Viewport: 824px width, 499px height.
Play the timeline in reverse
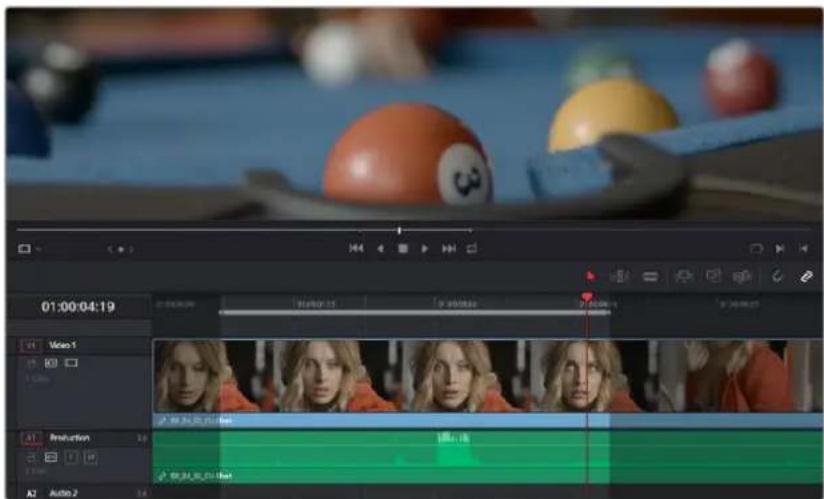click(x=380, y=248)
